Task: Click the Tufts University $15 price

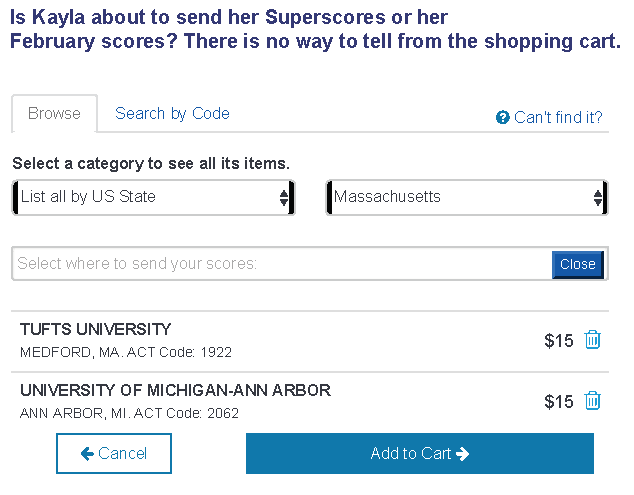Action: (558, 341)
